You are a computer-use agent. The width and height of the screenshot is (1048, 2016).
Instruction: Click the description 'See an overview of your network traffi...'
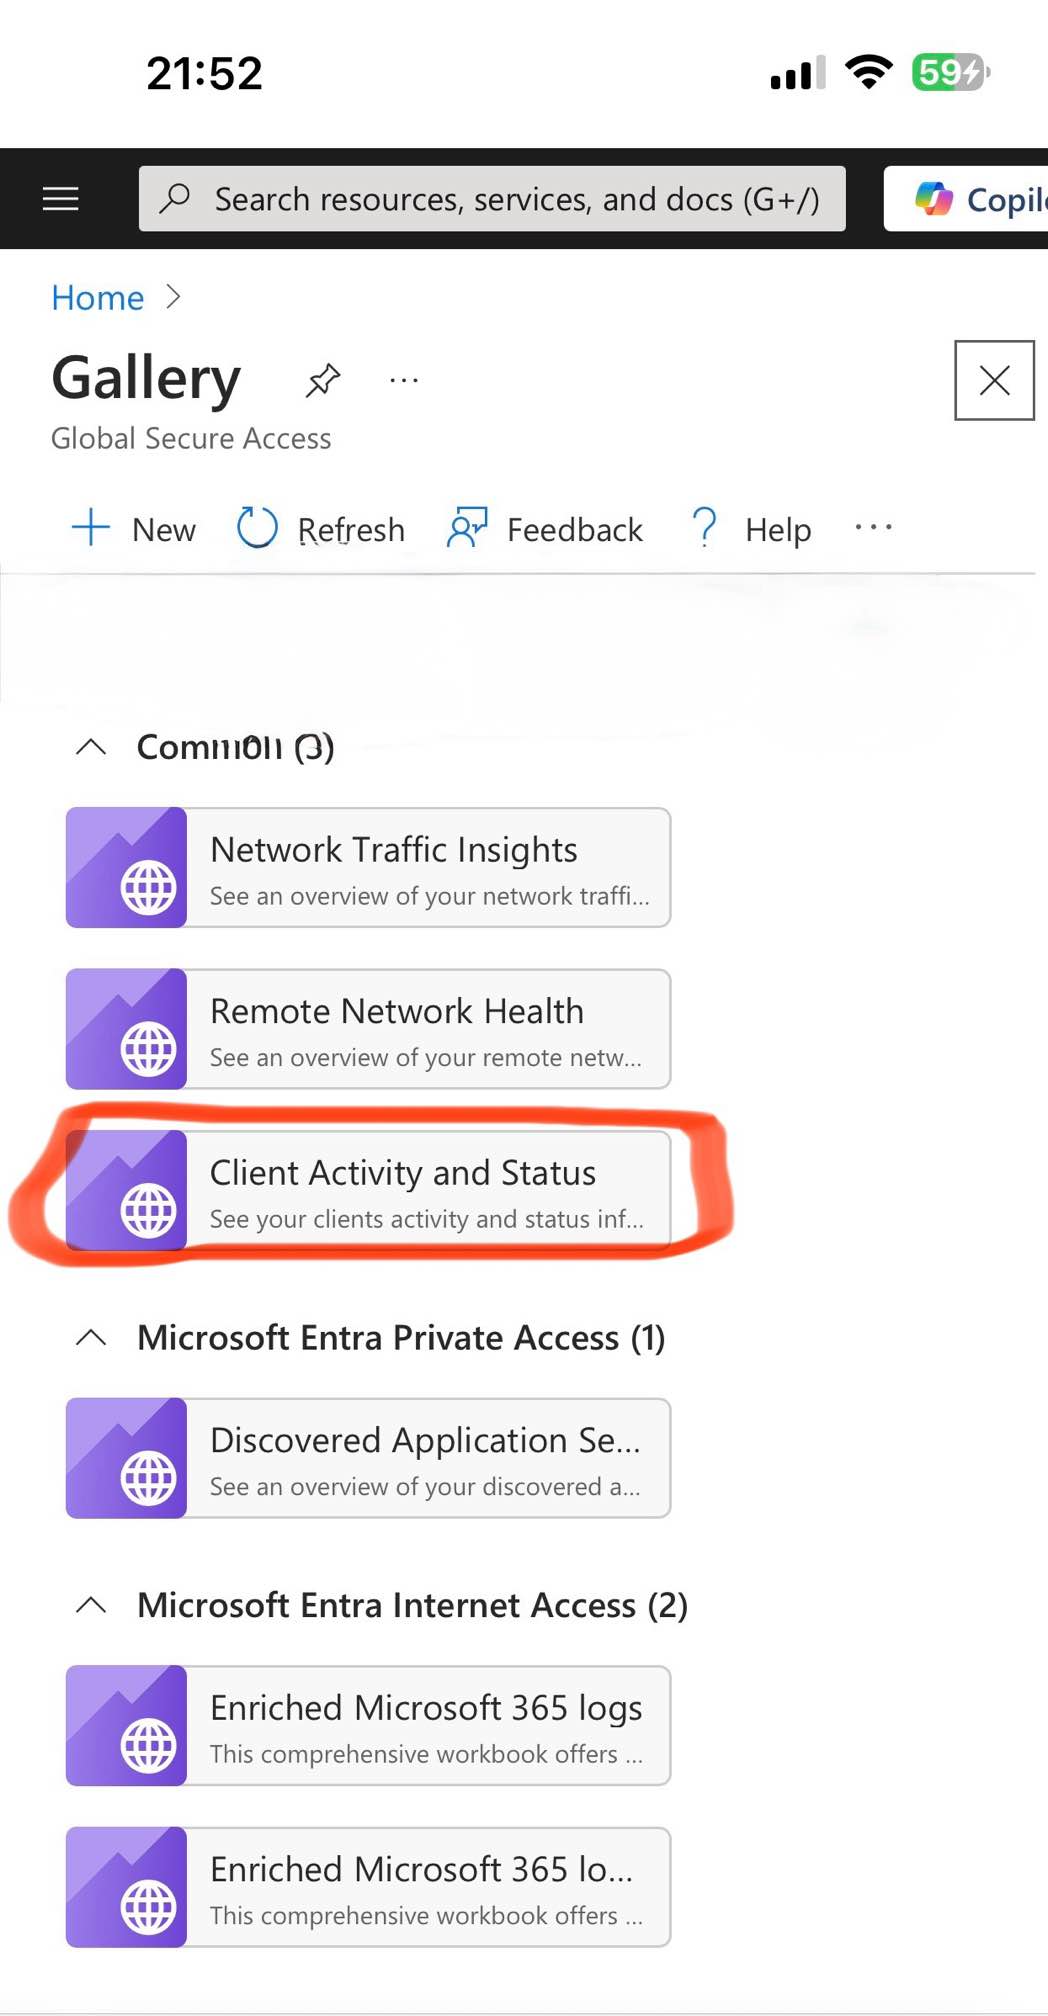tap(430, 896)
